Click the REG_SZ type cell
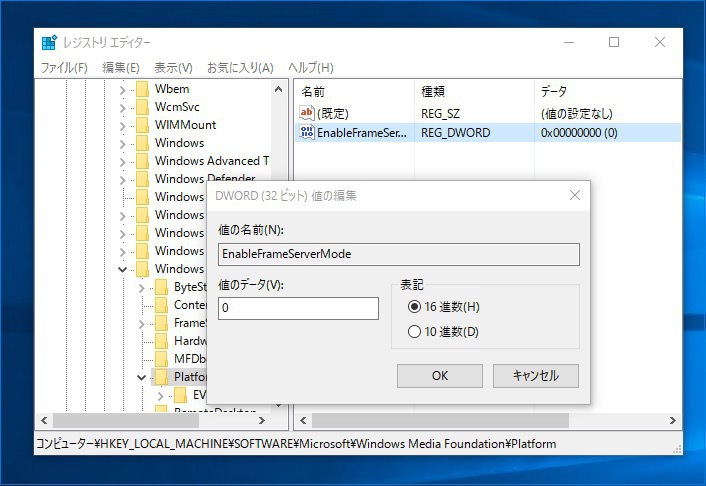 point(440,114)
